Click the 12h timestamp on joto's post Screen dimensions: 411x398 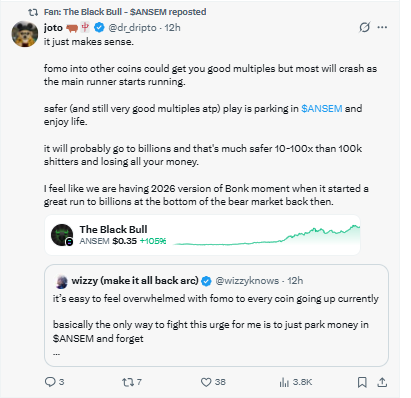point(172,28)
